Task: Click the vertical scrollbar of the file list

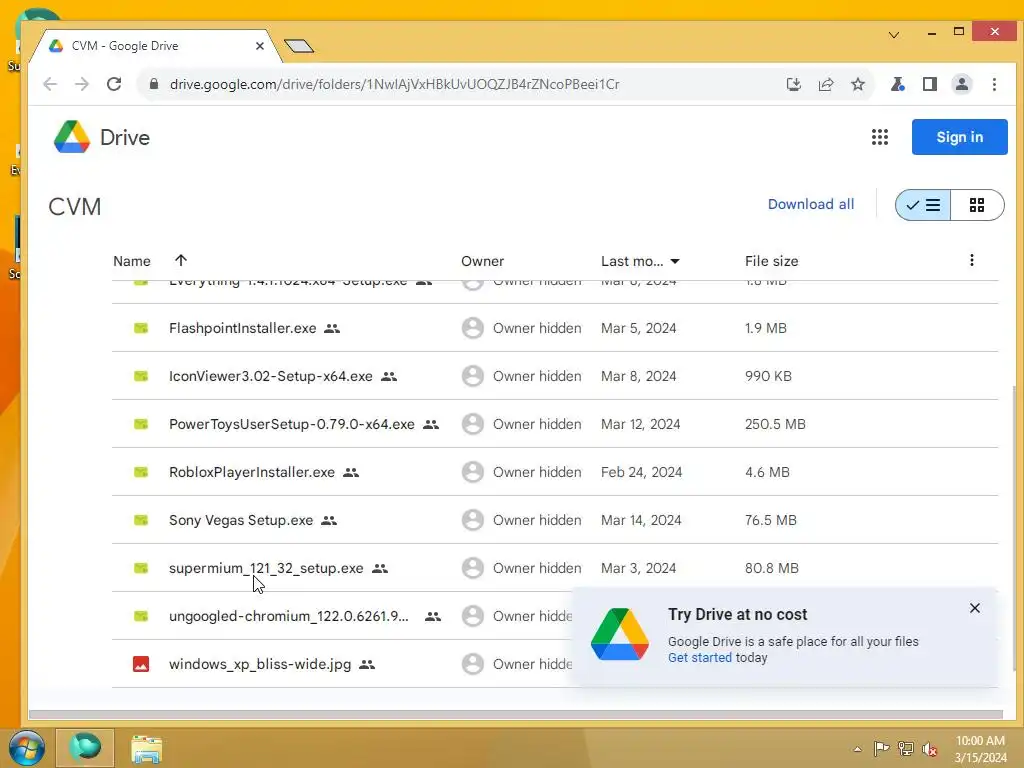Action: (1014, 528)
